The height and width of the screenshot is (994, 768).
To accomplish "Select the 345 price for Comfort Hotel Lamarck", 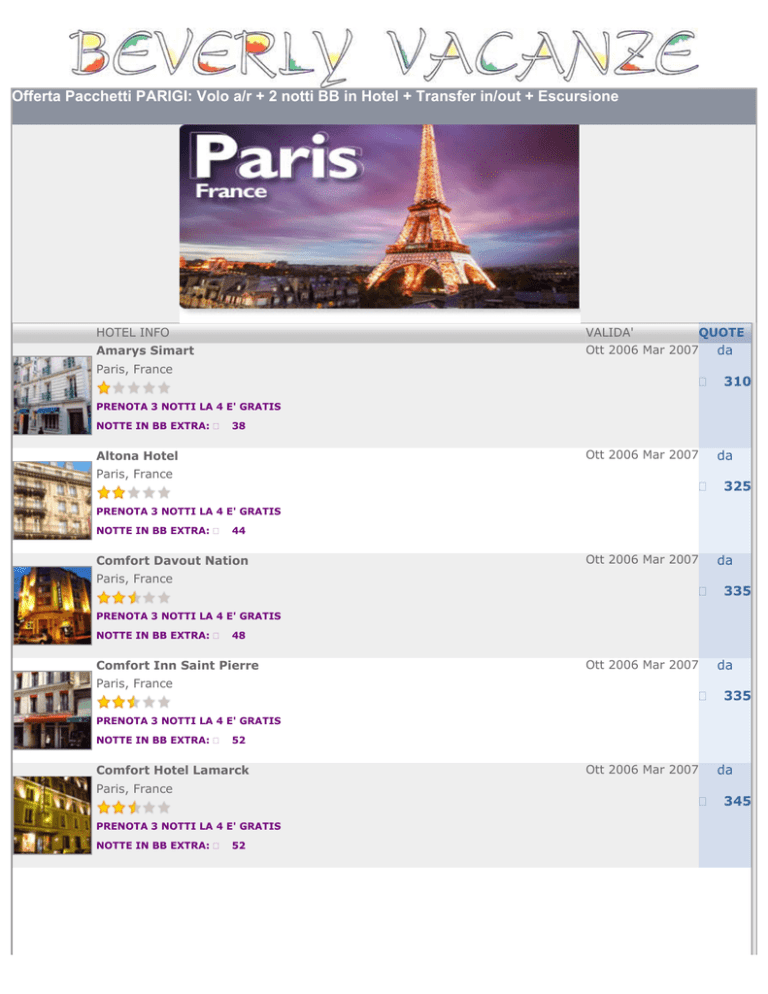I will point(737,802).
